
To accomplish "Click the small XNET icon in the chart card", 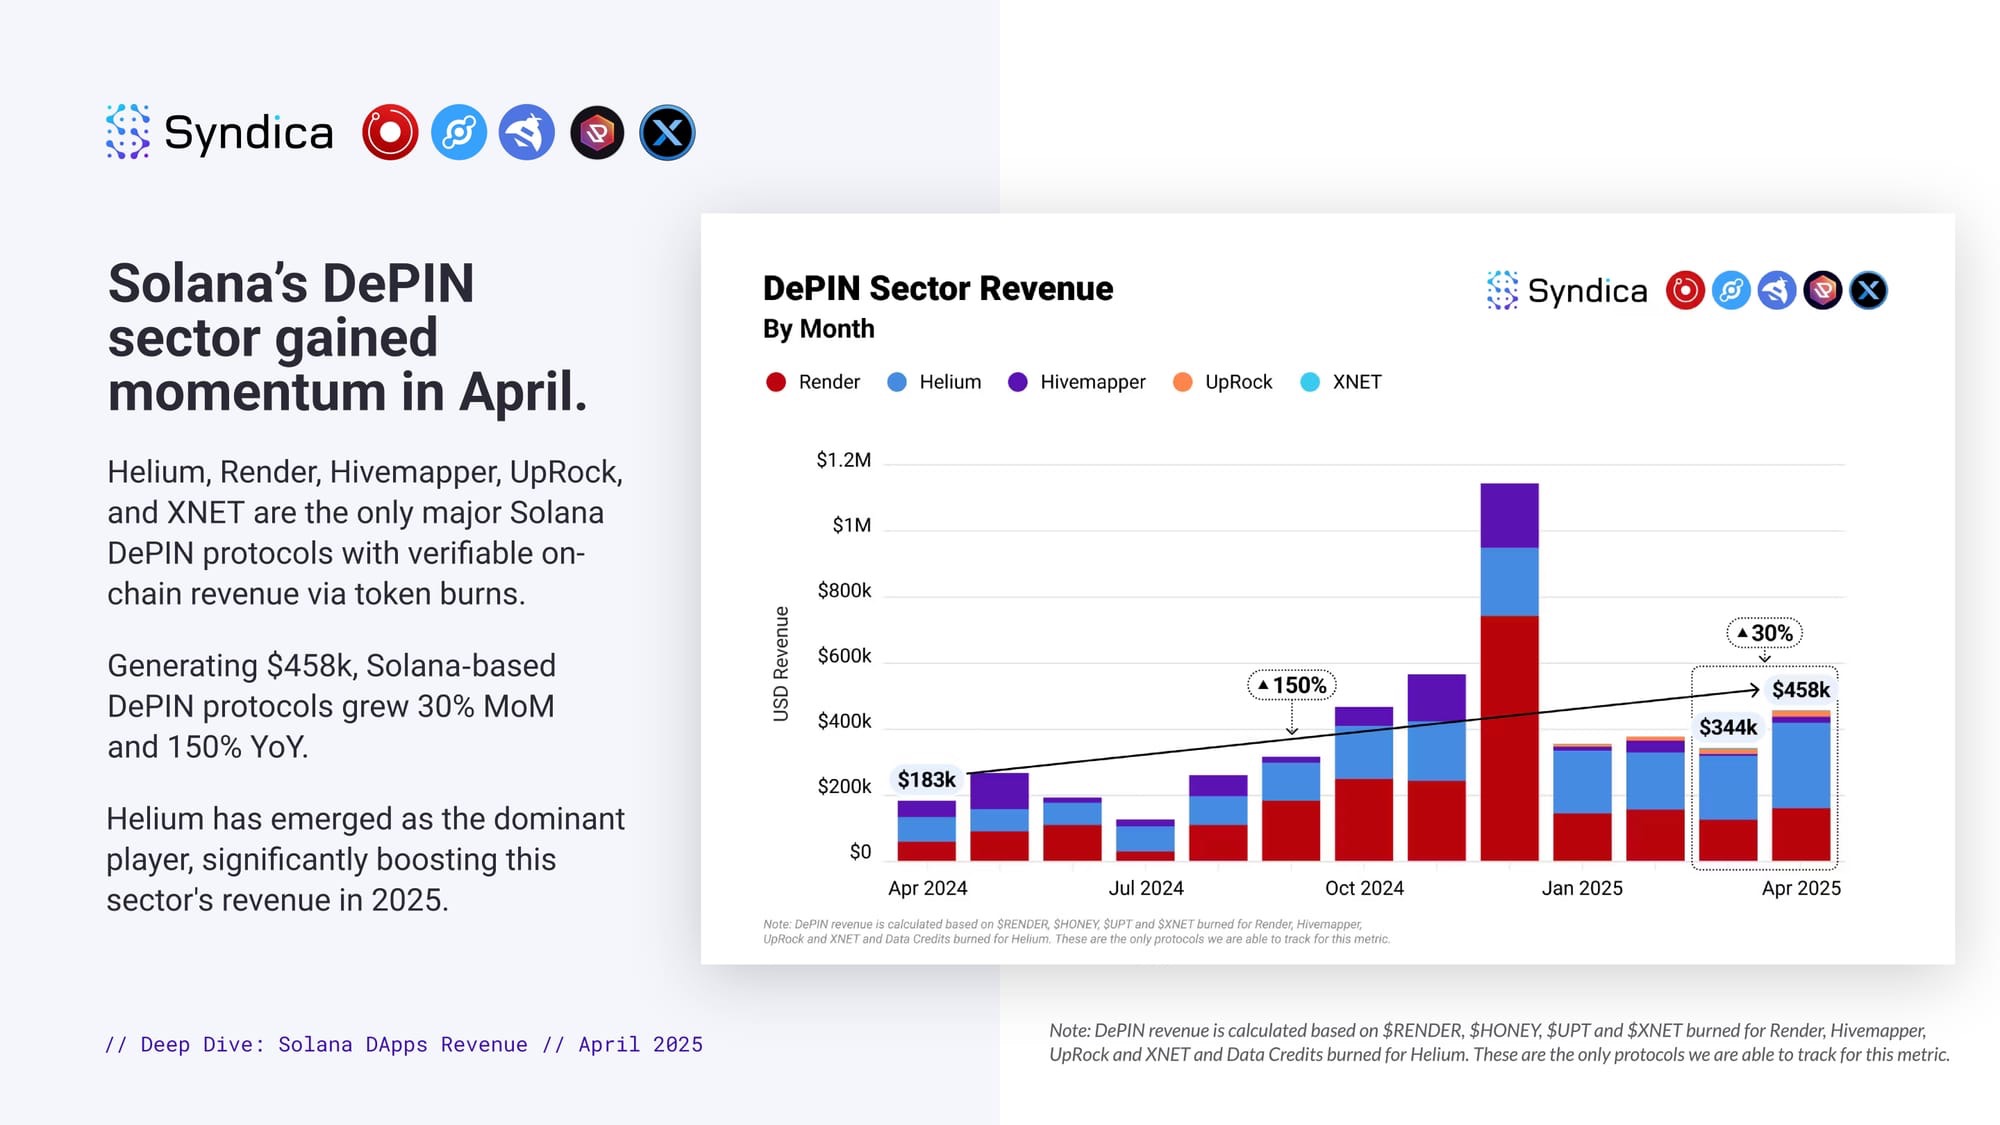I will pos(1868,291).
